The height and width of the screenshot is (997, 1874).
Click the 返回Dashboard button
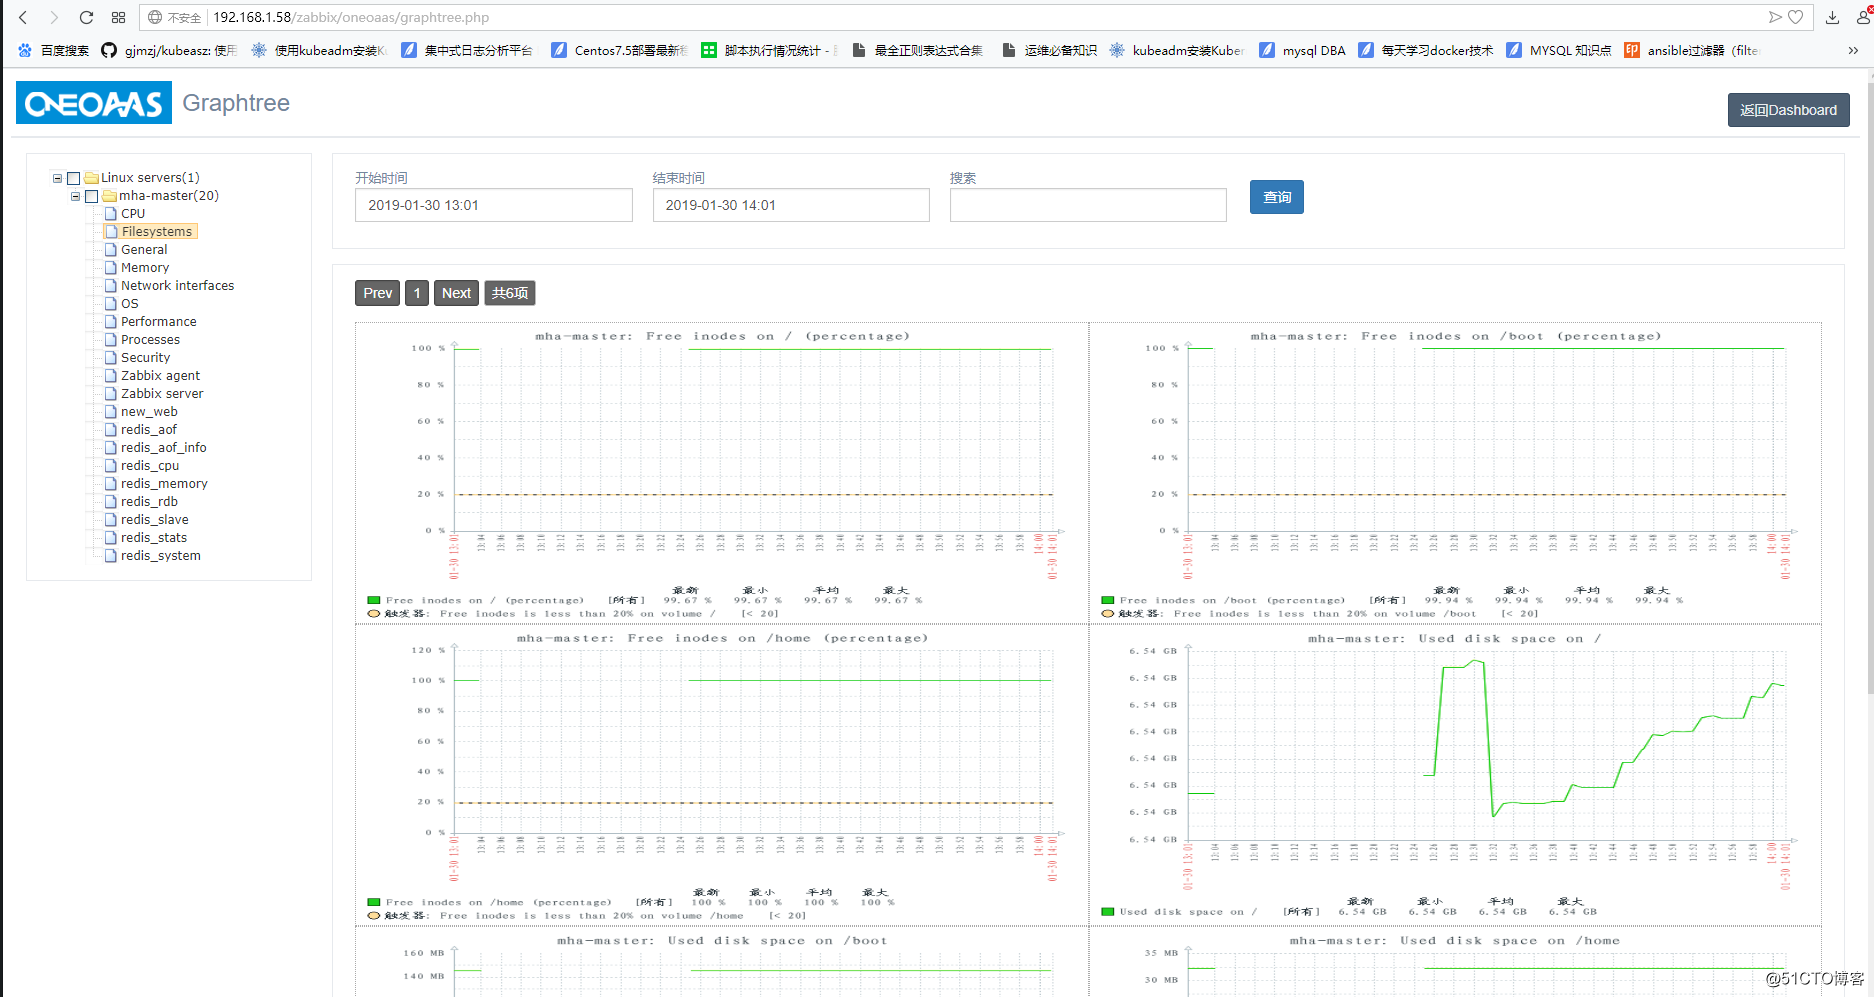(x=1788, y=110)
